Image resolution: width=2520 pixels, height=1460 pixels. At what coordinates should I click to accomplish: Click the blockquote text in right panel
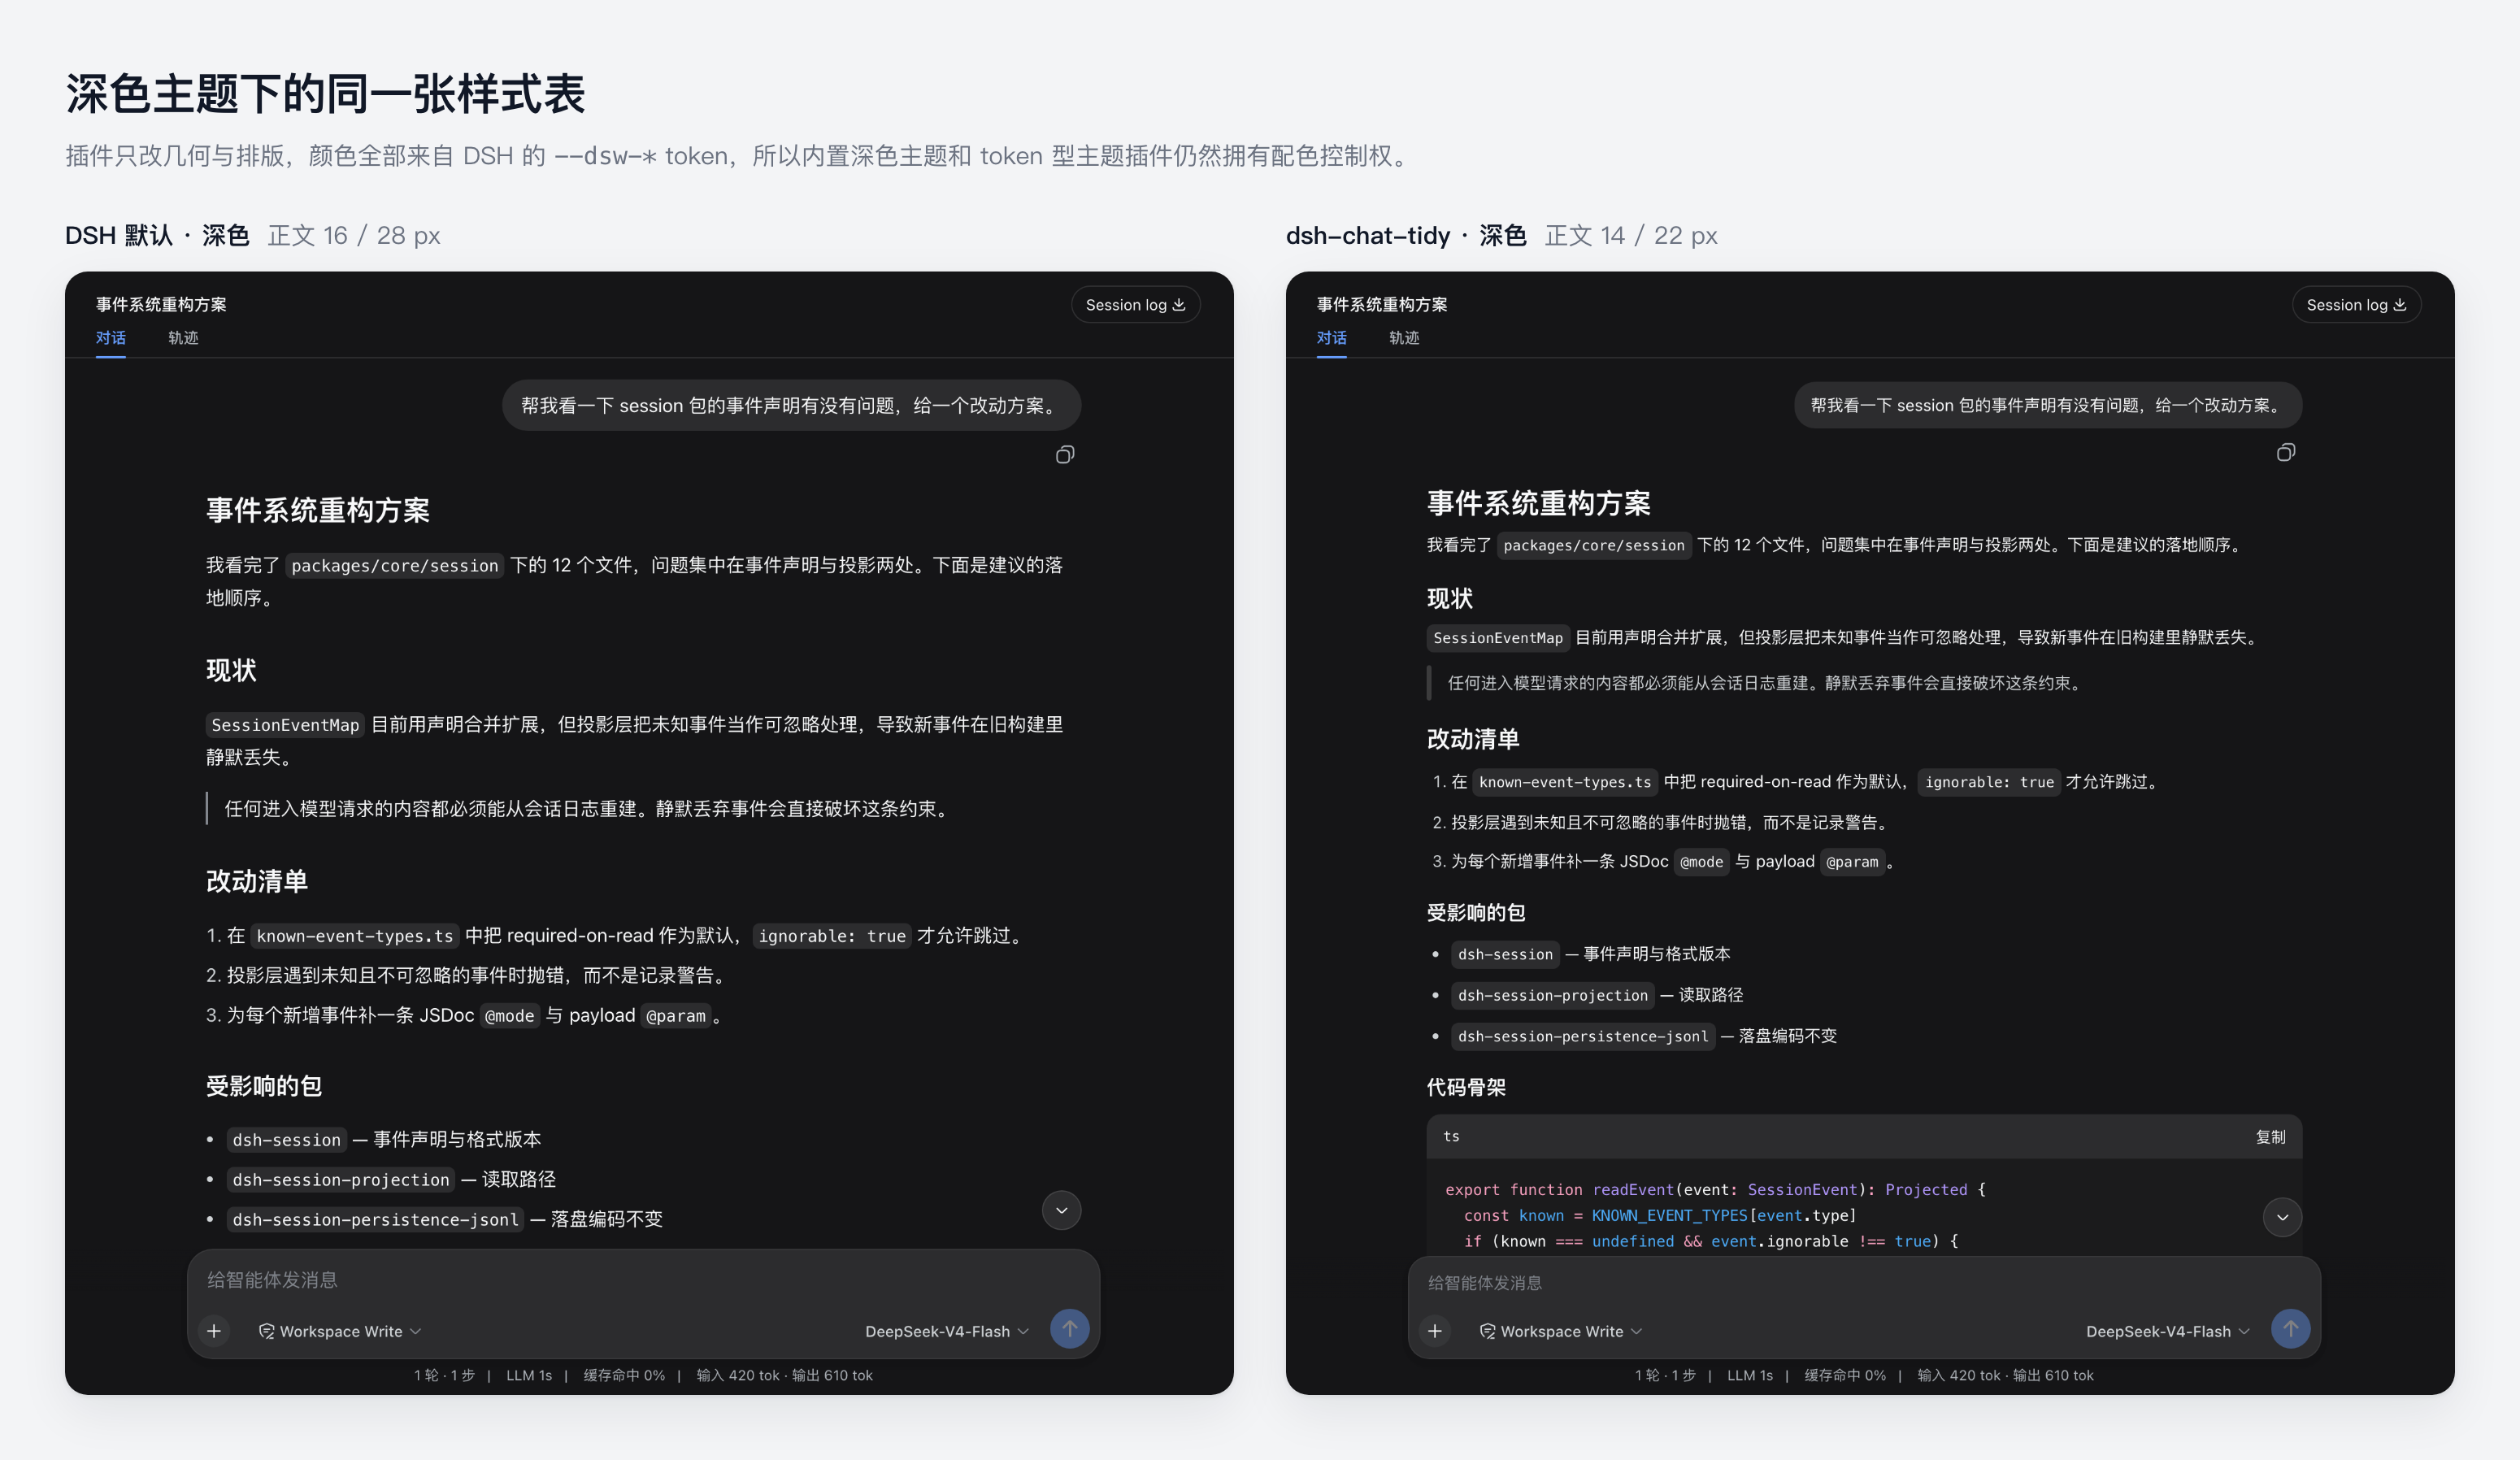[x=1766, y=683]
